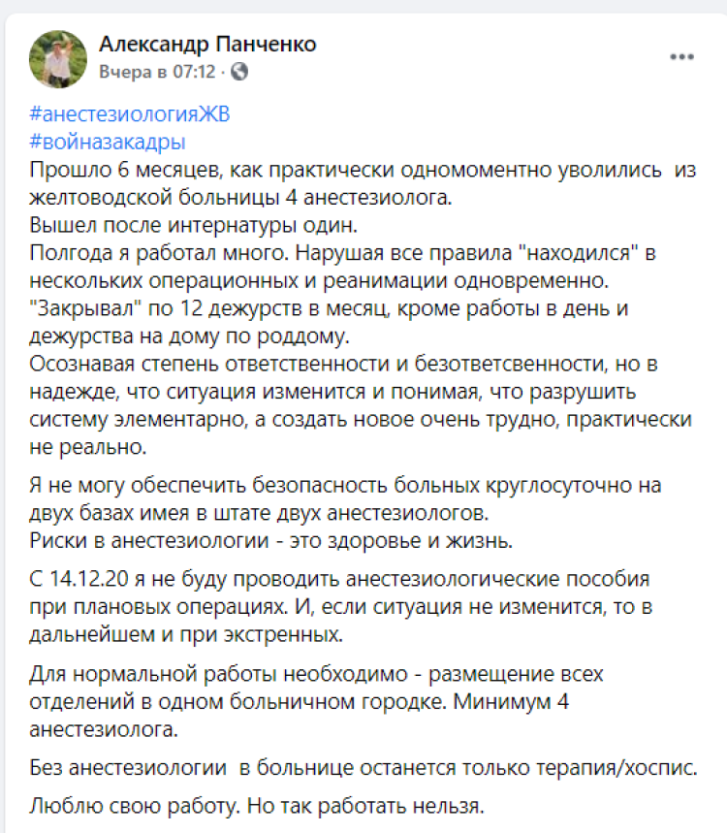
Task: Click the line starting "Закрывал" по 12 дежурств
Action: [329, 309]
